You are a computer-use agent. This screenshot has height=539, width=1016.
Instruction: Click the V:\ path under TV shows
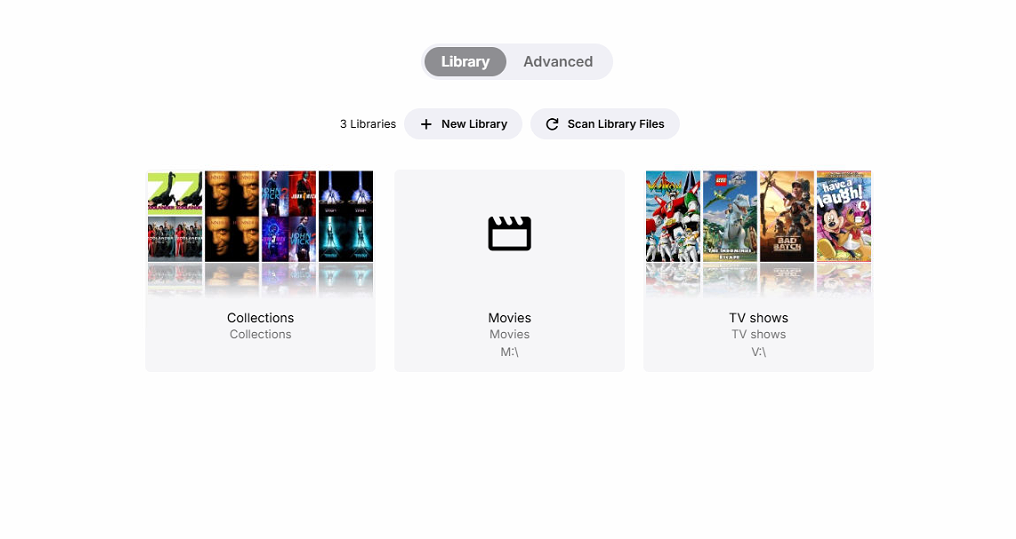click(758, 352)
